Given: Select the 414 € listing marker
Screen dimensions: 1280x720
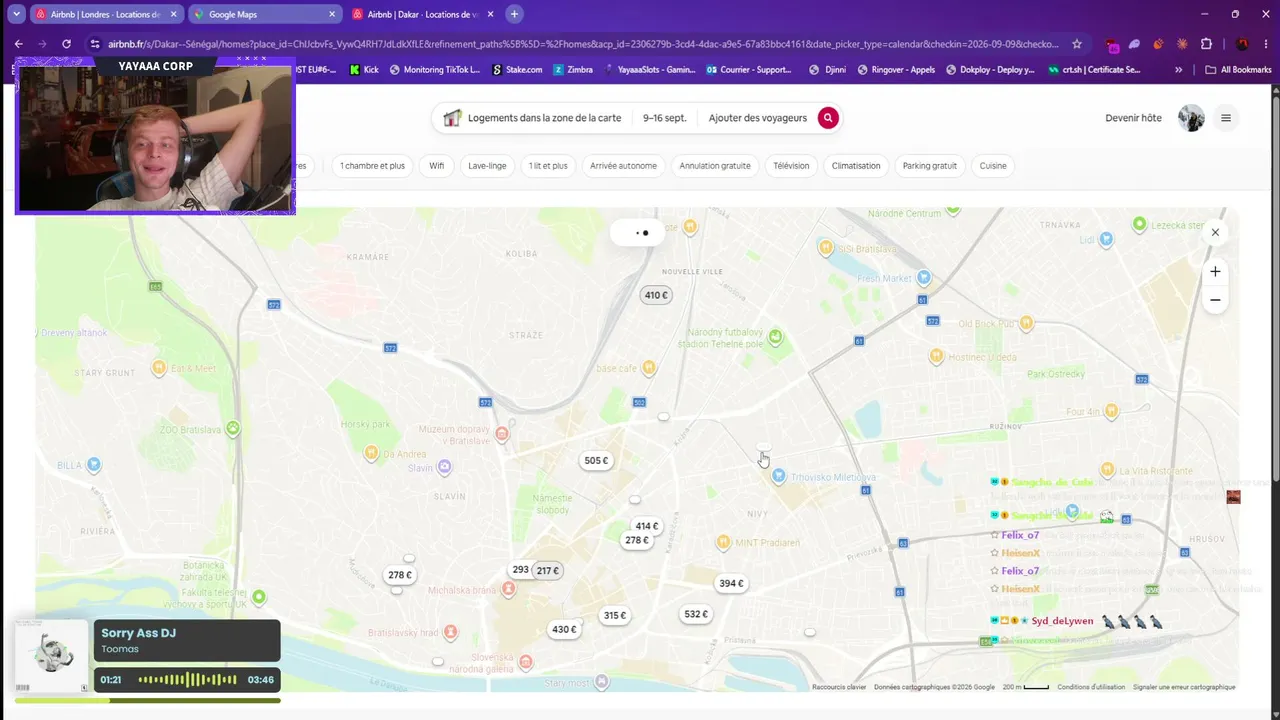Looking at the screenshot, I should (x=647, y=526).
